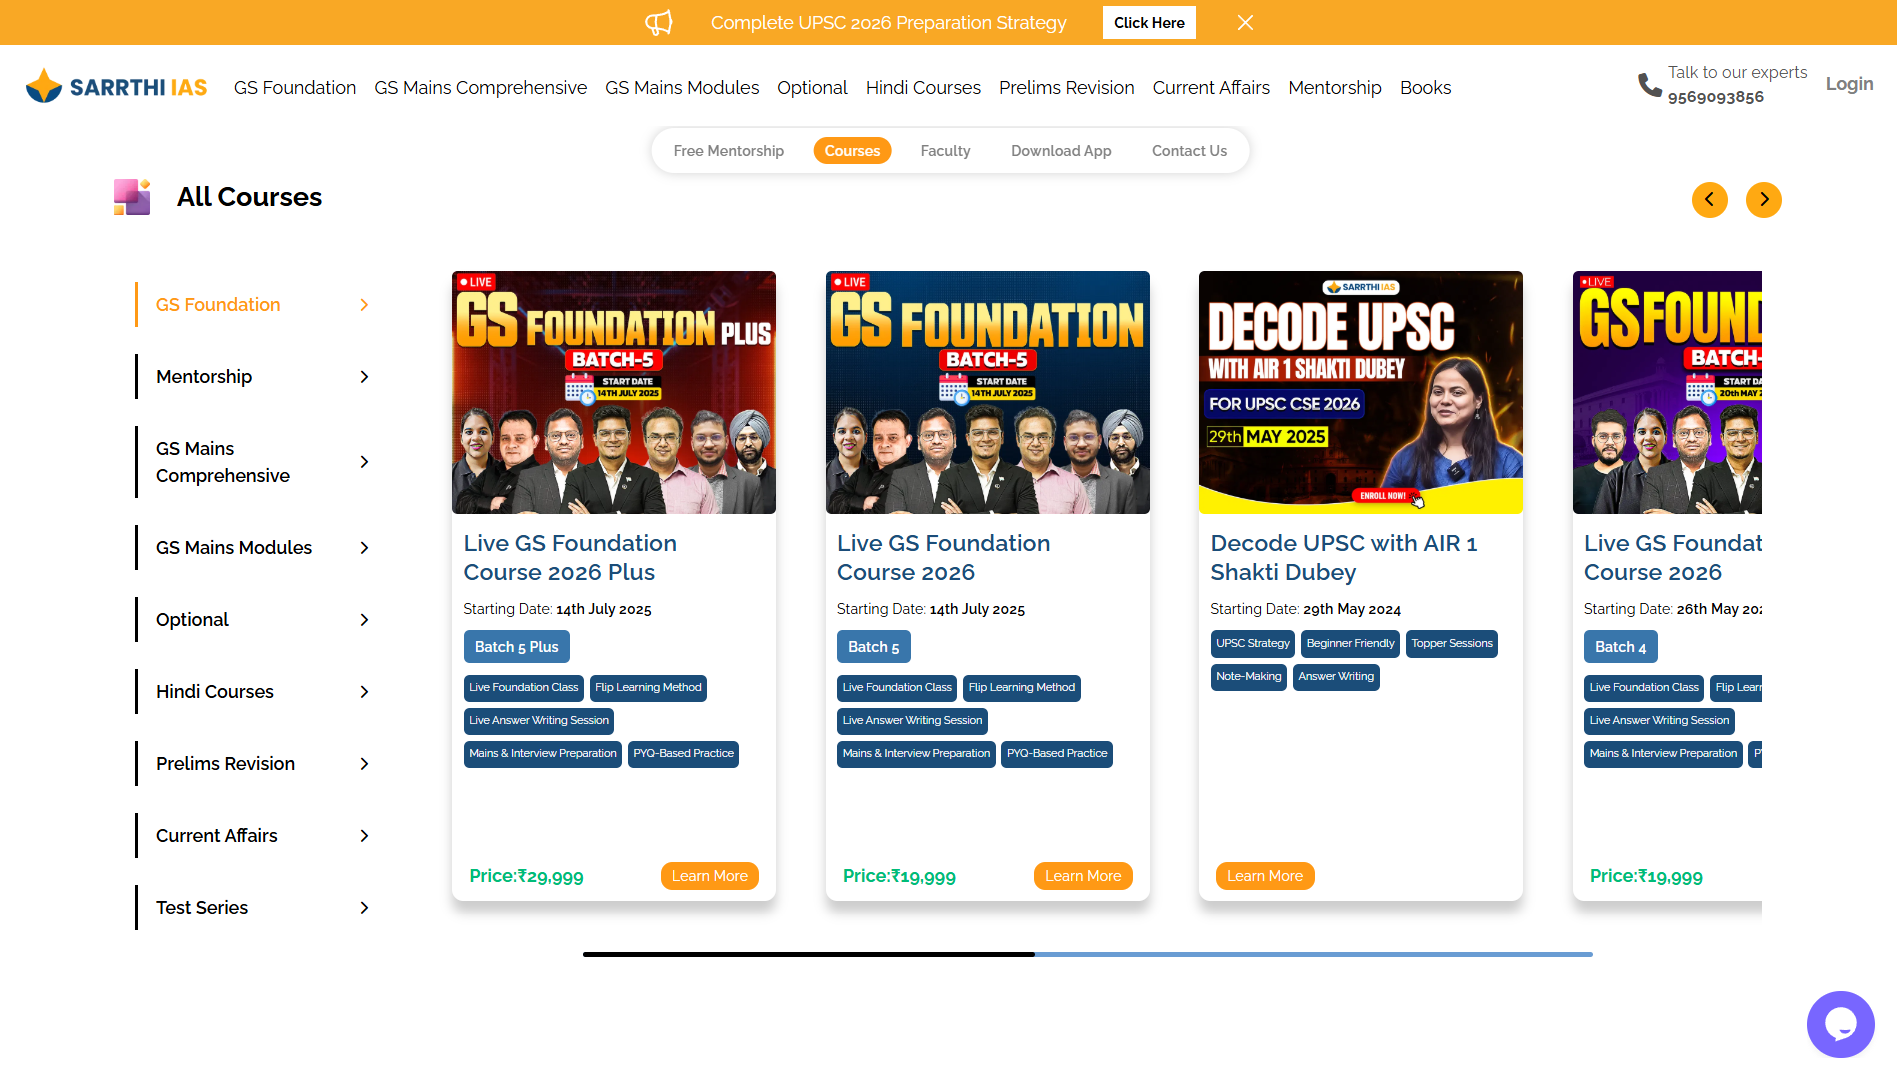Click Here button in top banner
The image size is (1897, 1075).
point(1149,22)
